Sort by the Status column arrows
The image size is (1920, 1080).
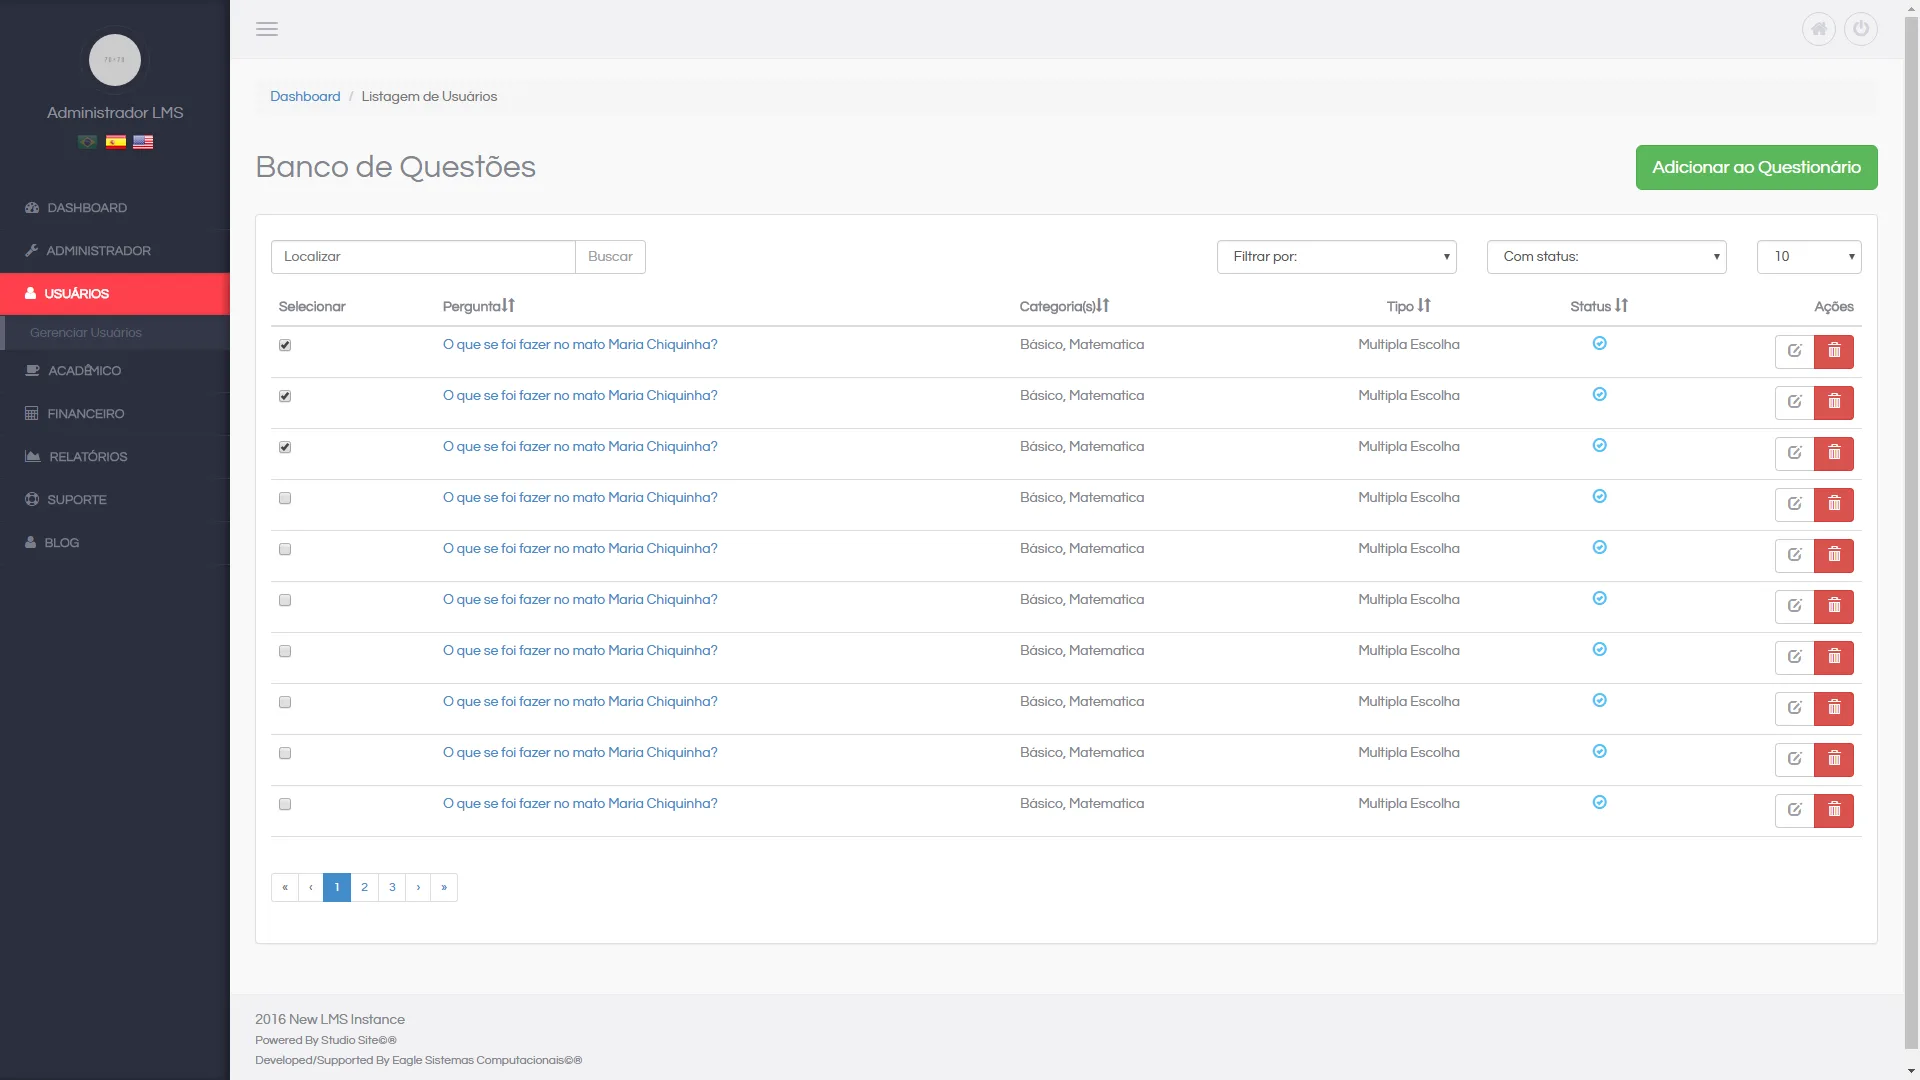click(x=1621, y=306)
